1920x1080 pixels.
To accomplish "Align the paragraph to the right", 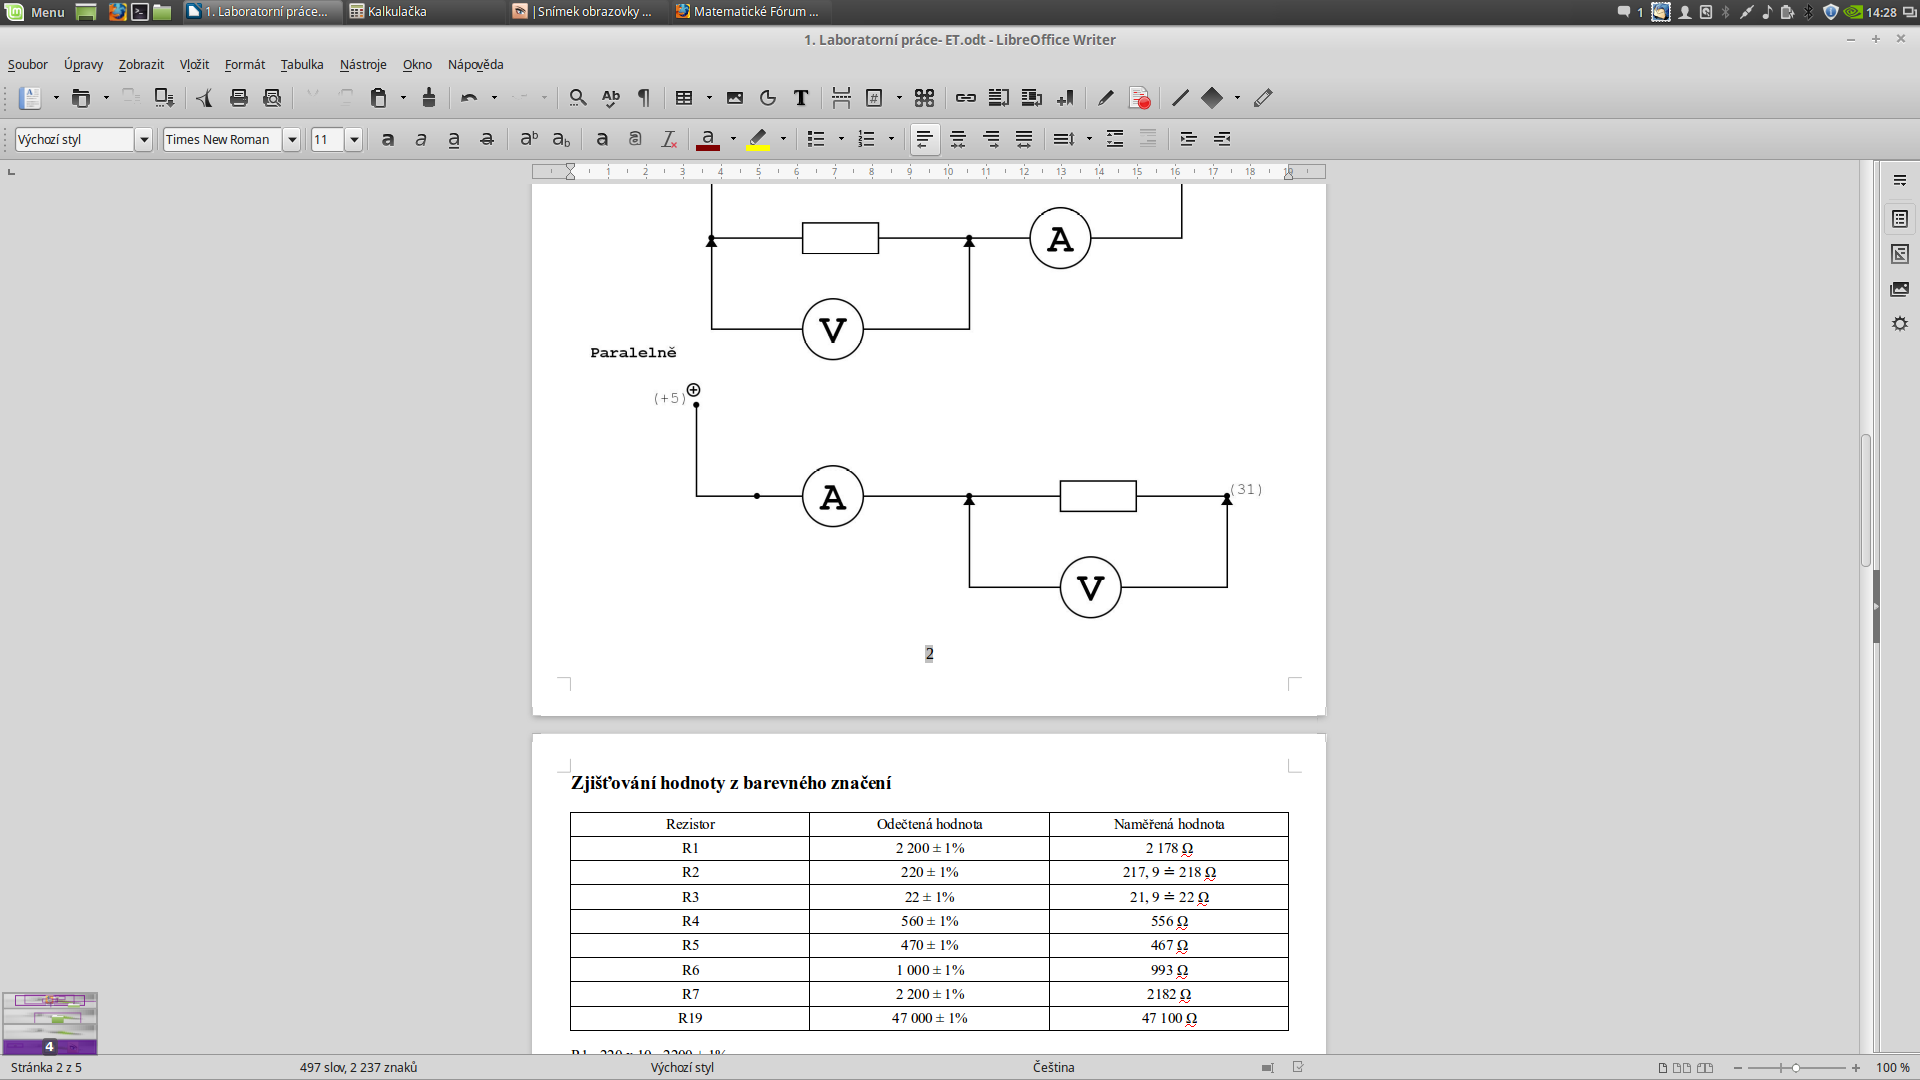I will click(x=991, y=139).
